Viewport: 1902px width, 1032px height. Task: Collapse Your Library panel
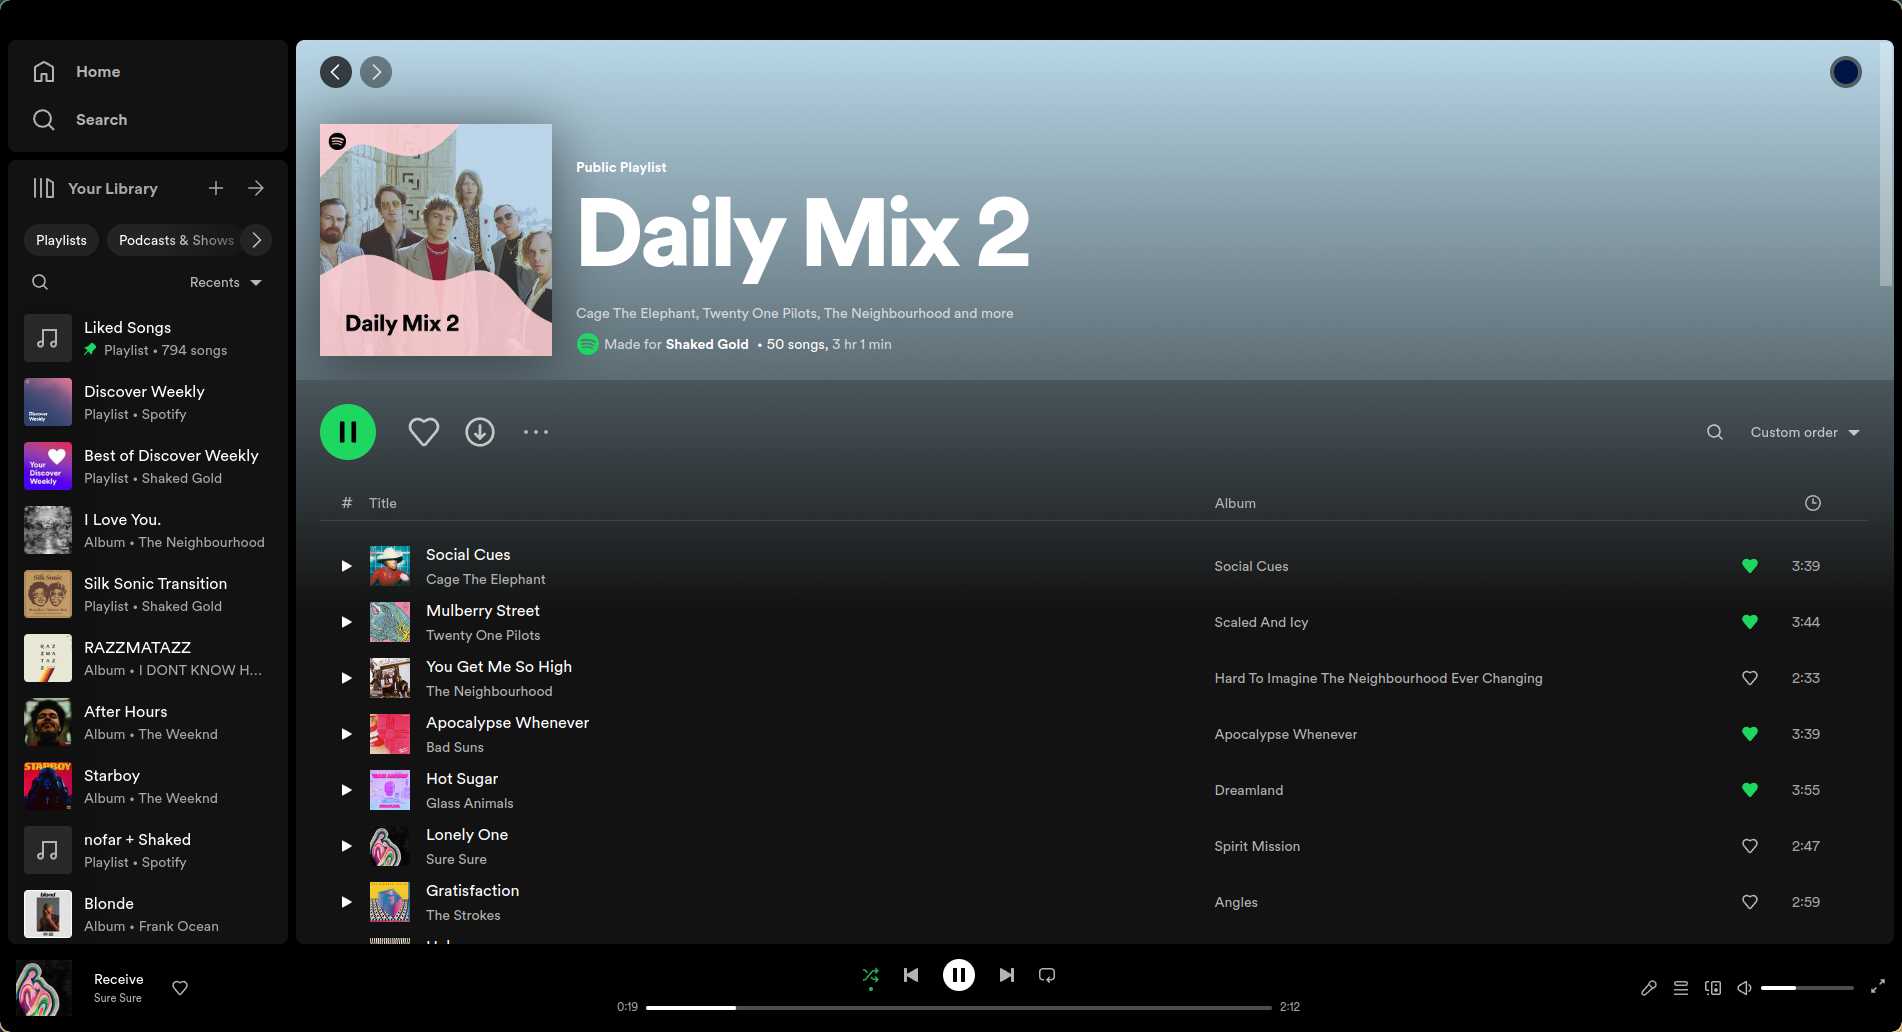click(x=95, y=188)
